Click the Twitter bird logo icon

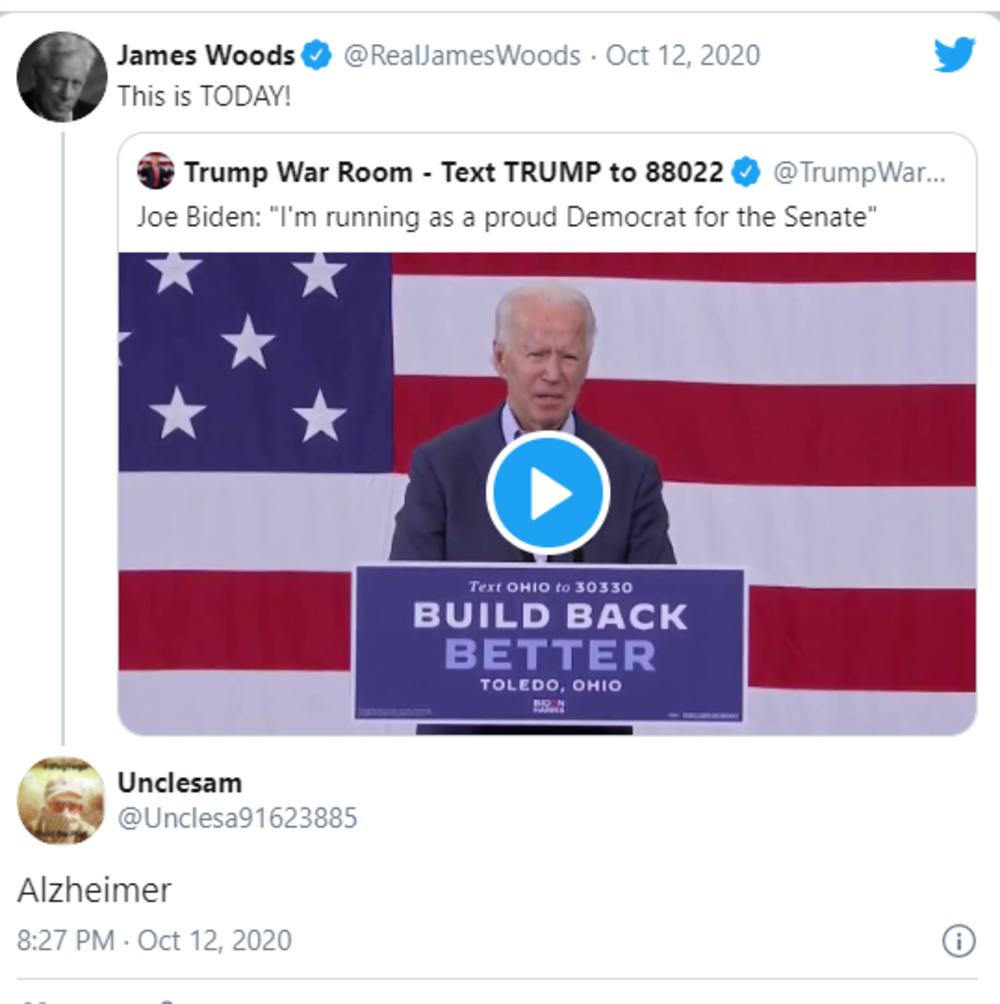(x=954, y=54)
